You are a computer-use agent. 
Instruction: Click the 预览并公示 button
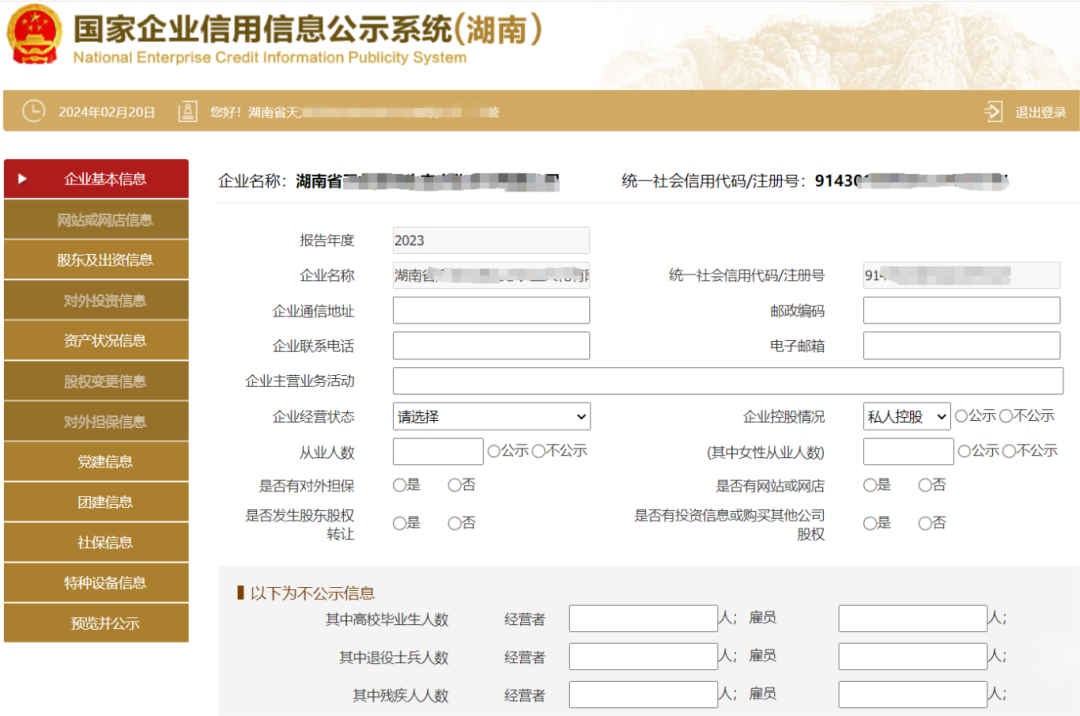pos(96,623)
